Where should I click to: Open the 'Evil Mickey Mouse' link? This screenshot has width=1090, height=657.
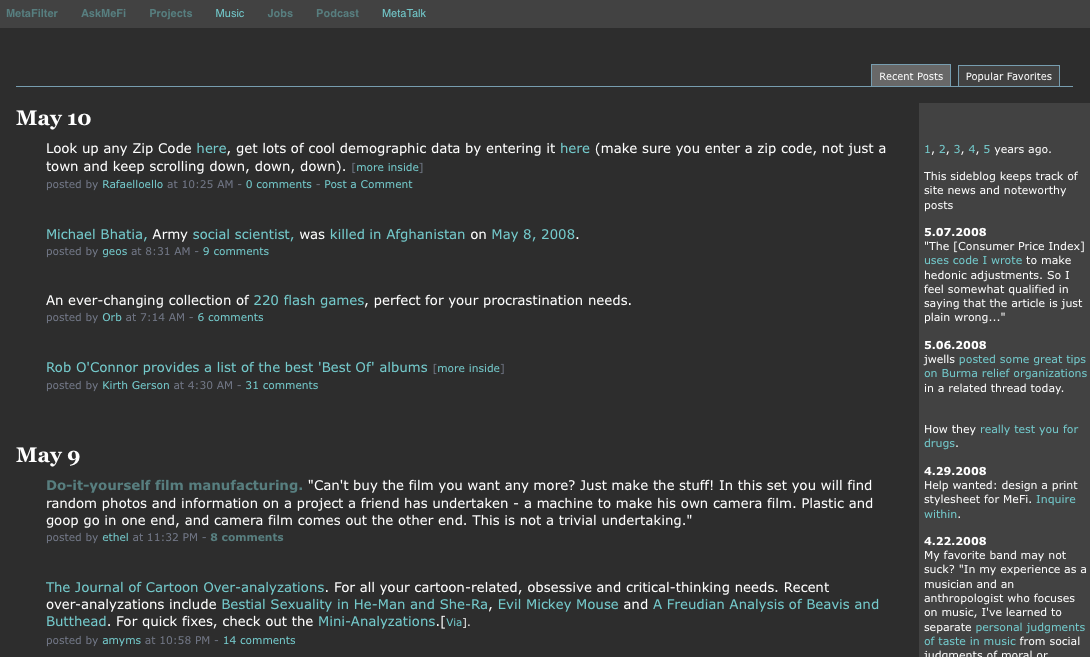558,604
